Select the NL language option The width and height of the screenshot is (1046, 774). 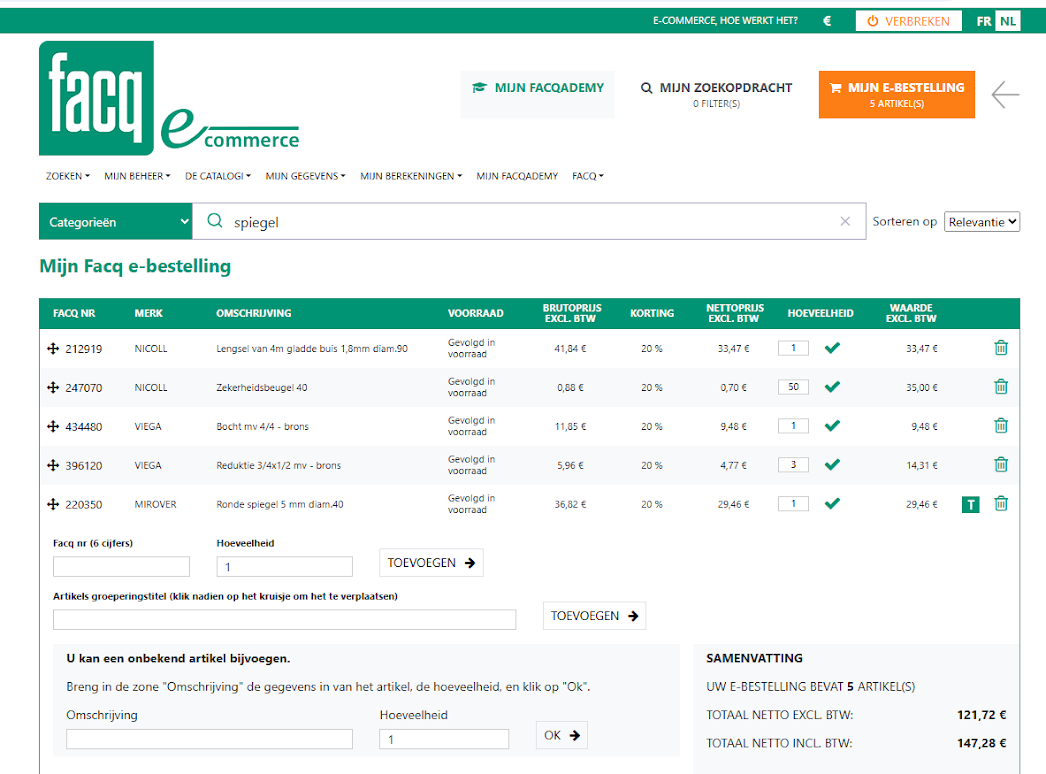(1008, 21)
